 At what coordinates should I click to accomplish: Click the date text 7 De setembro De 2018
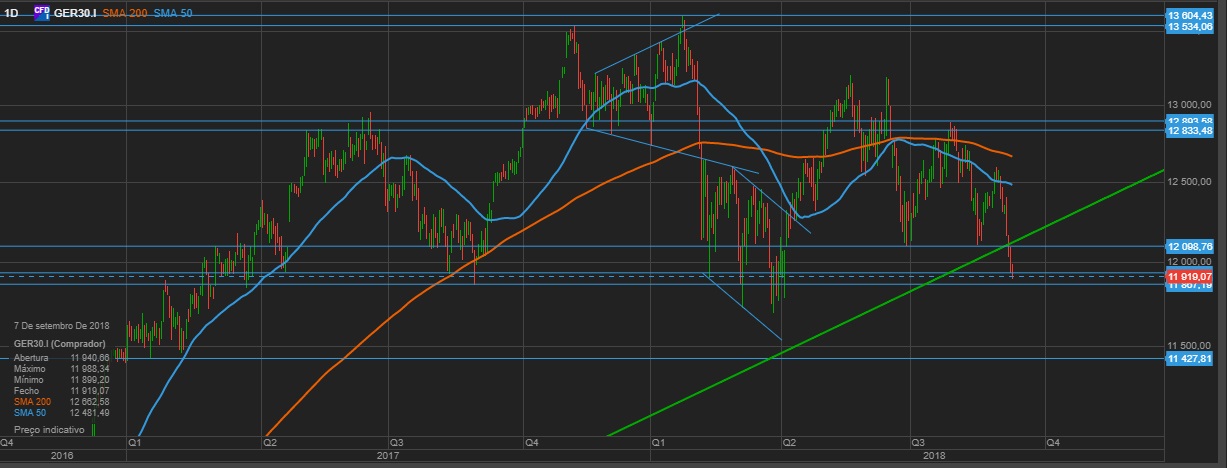[x=60, y=326]
